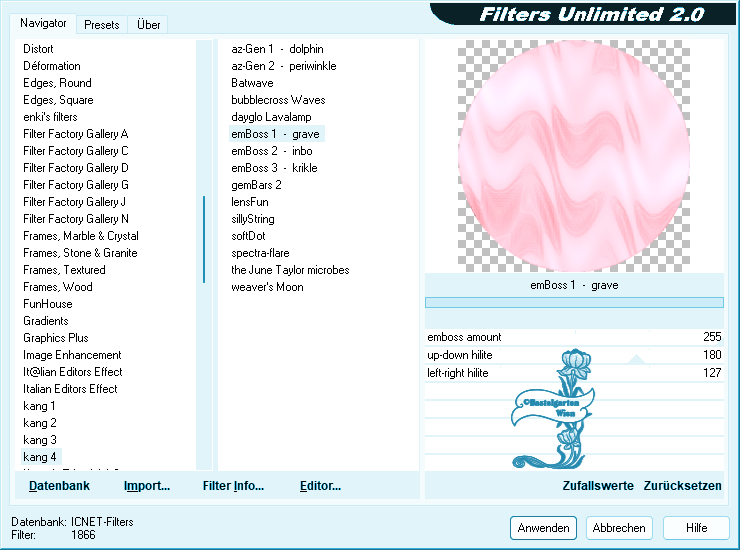
Task: Choose az-Gen 1 - dolphin filter
Action: pyautogui.click(x=277, y=49)
